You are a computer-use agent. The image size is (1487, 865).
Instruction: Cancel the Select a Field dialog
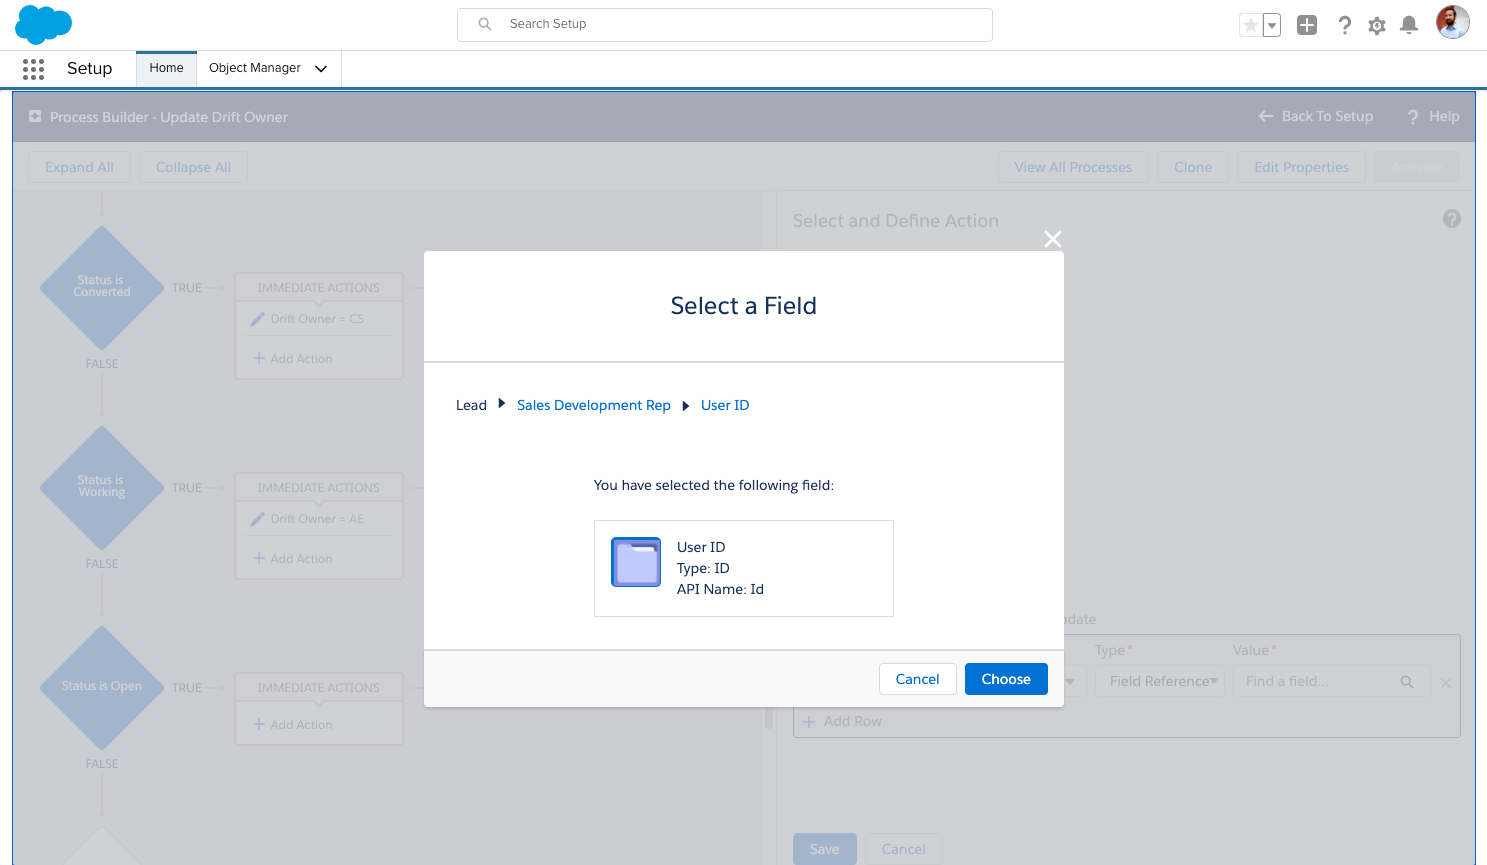click(x=917, y=679)
